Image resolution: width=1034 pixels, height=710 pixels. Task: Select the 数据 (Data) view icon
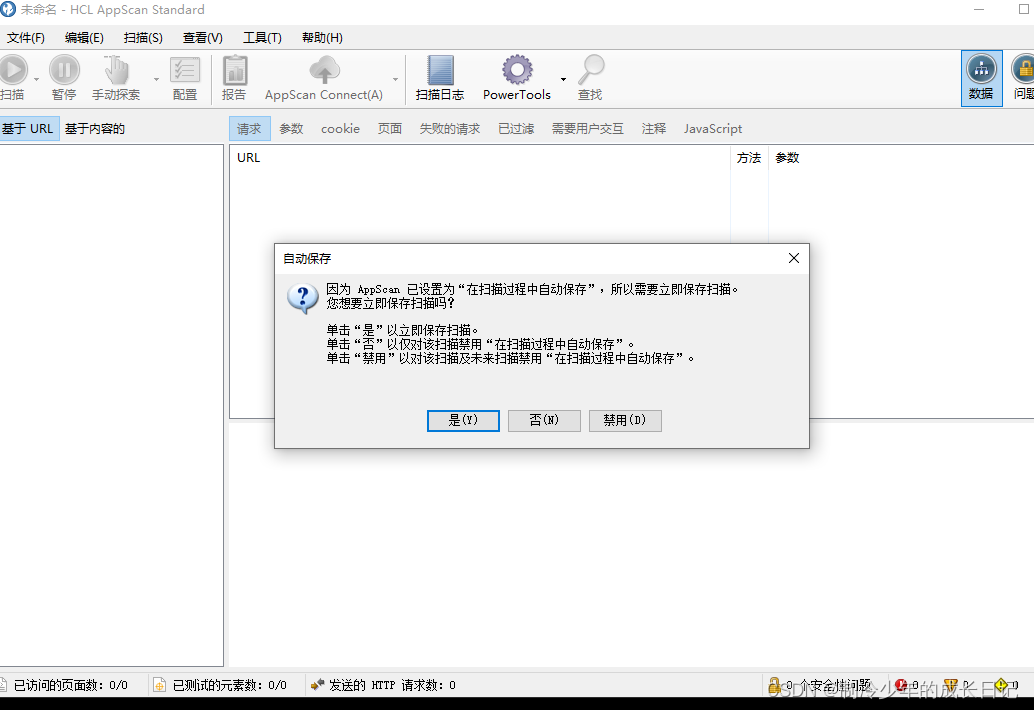[x=980, y=77]
